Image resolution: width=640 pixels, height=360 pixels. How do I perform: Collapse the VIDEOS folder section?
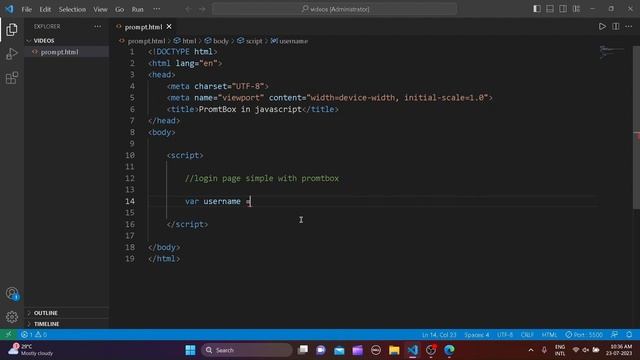(x=44, y=41)
